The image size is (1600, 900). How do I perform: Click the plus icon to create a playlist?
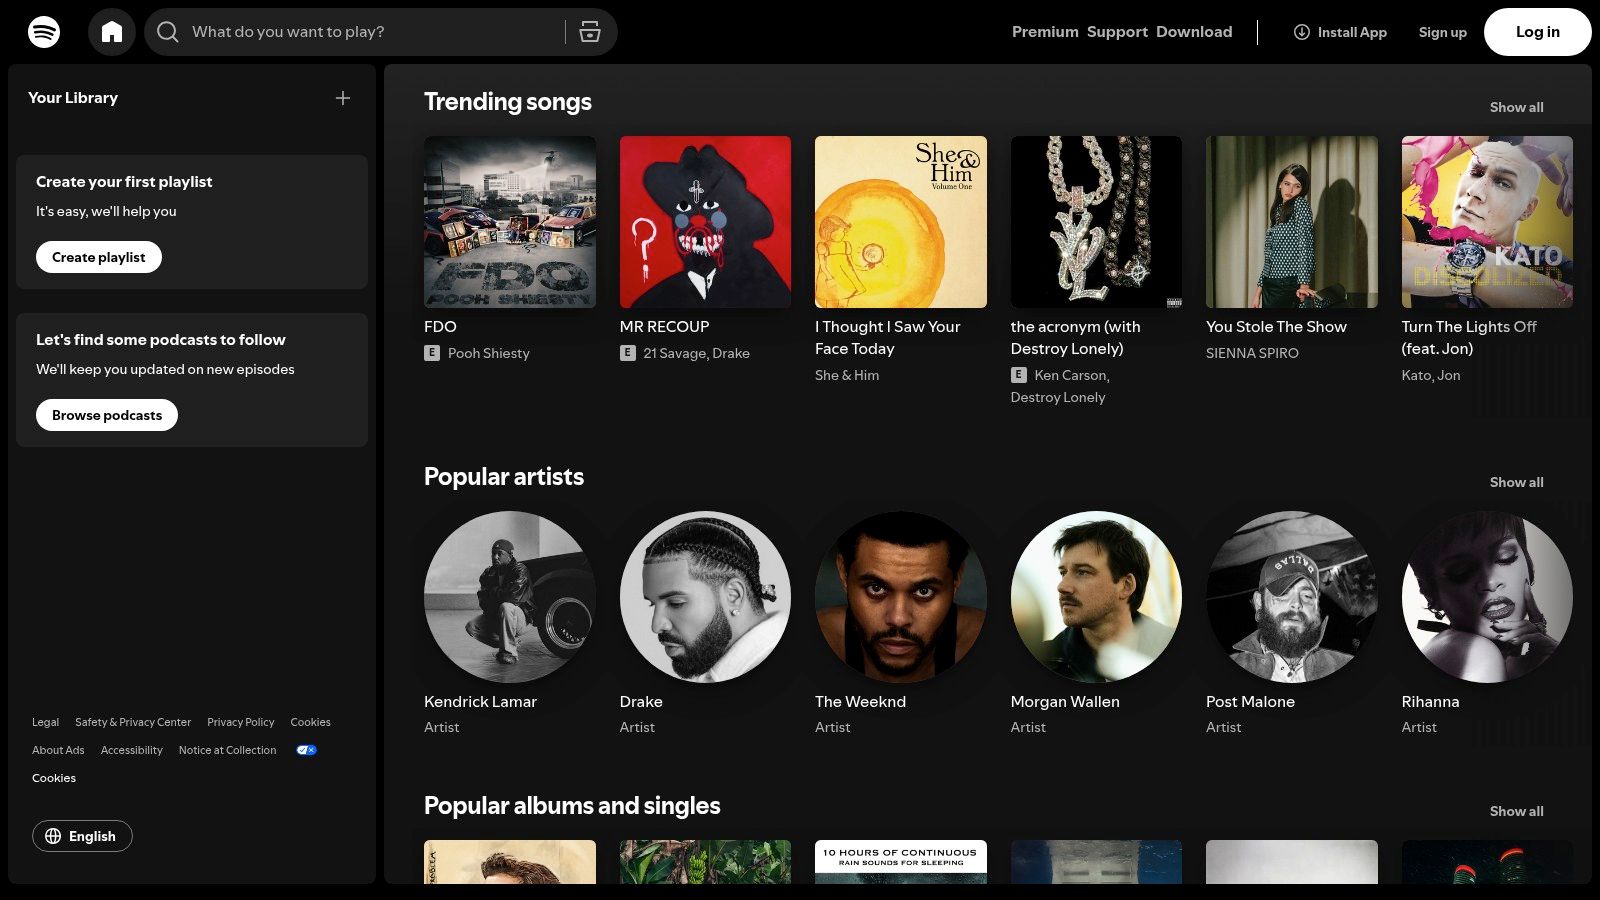tap(342, 98)
